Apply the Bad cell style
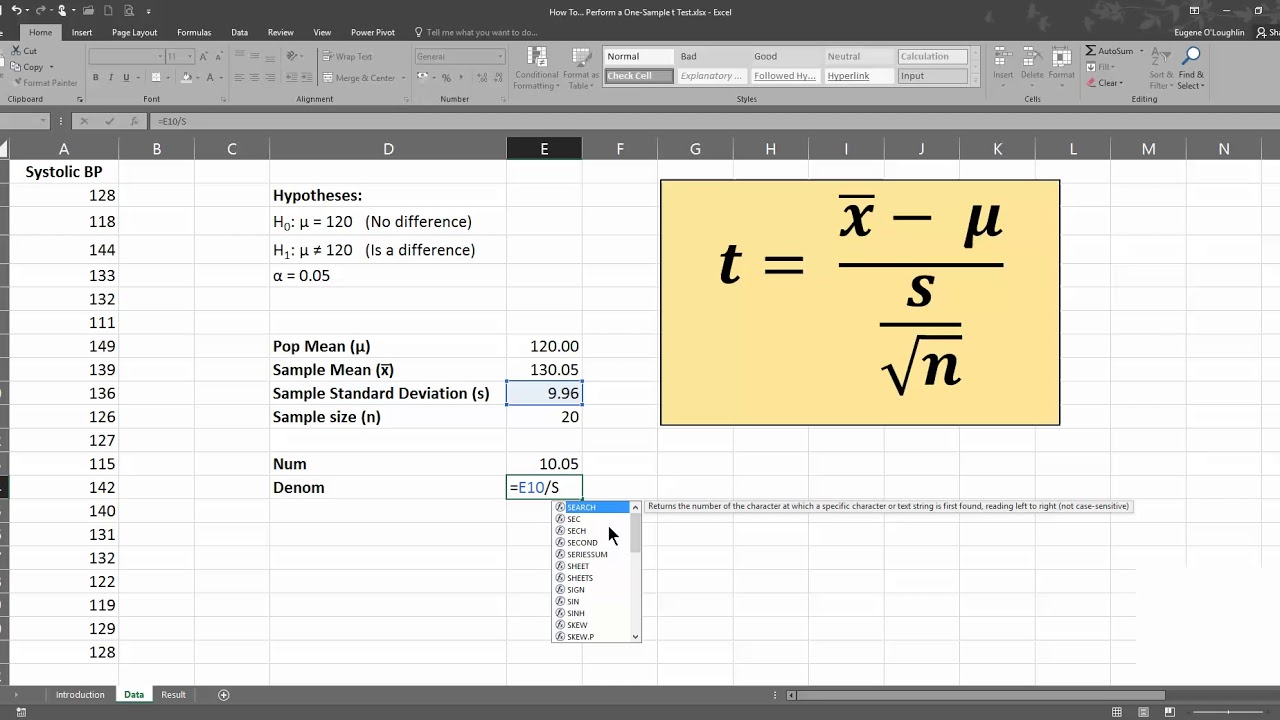This screenshot has height=720, width=1280. [712, 57]
